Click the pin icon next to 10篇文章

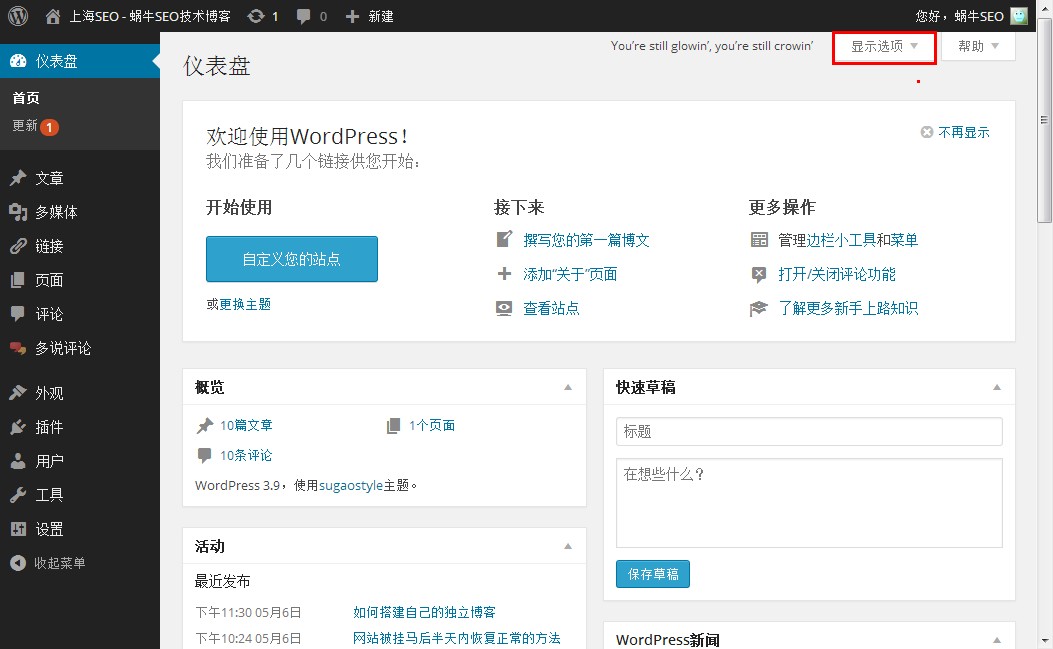click(x=205, y=426)
